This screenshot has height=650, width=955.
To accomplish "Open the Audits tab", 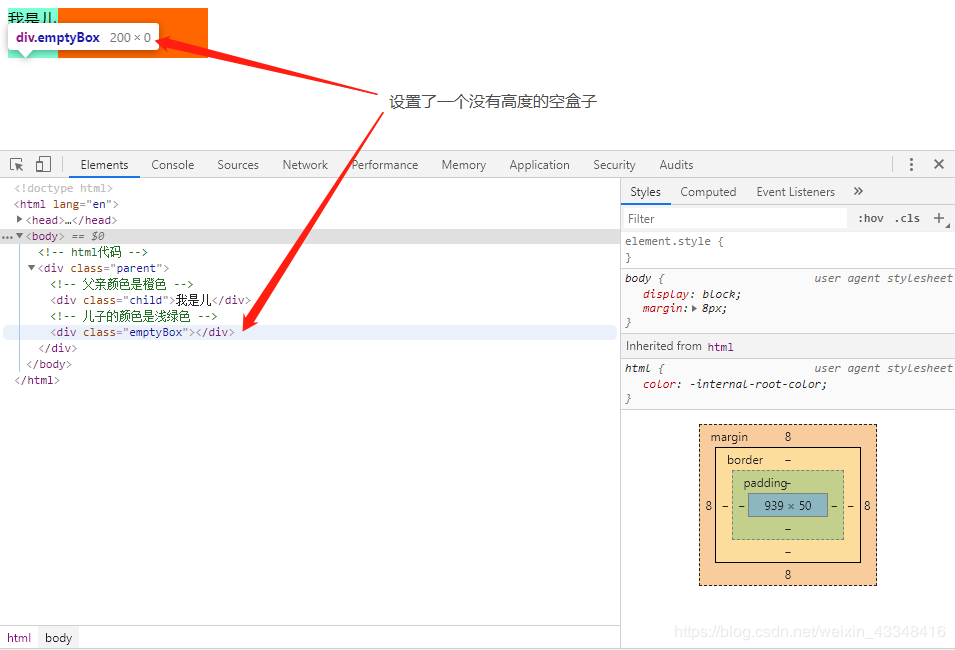I will point(676,164).
